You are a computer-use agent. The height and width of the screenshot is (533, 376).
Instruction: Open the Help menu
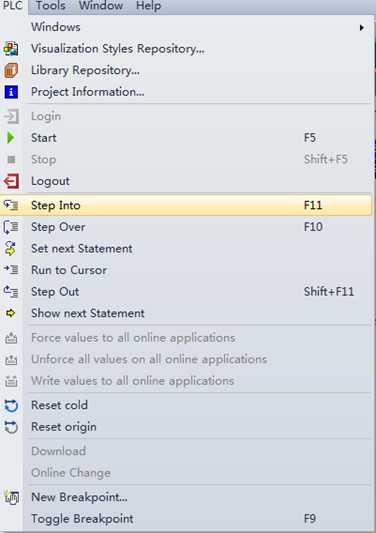149,6
